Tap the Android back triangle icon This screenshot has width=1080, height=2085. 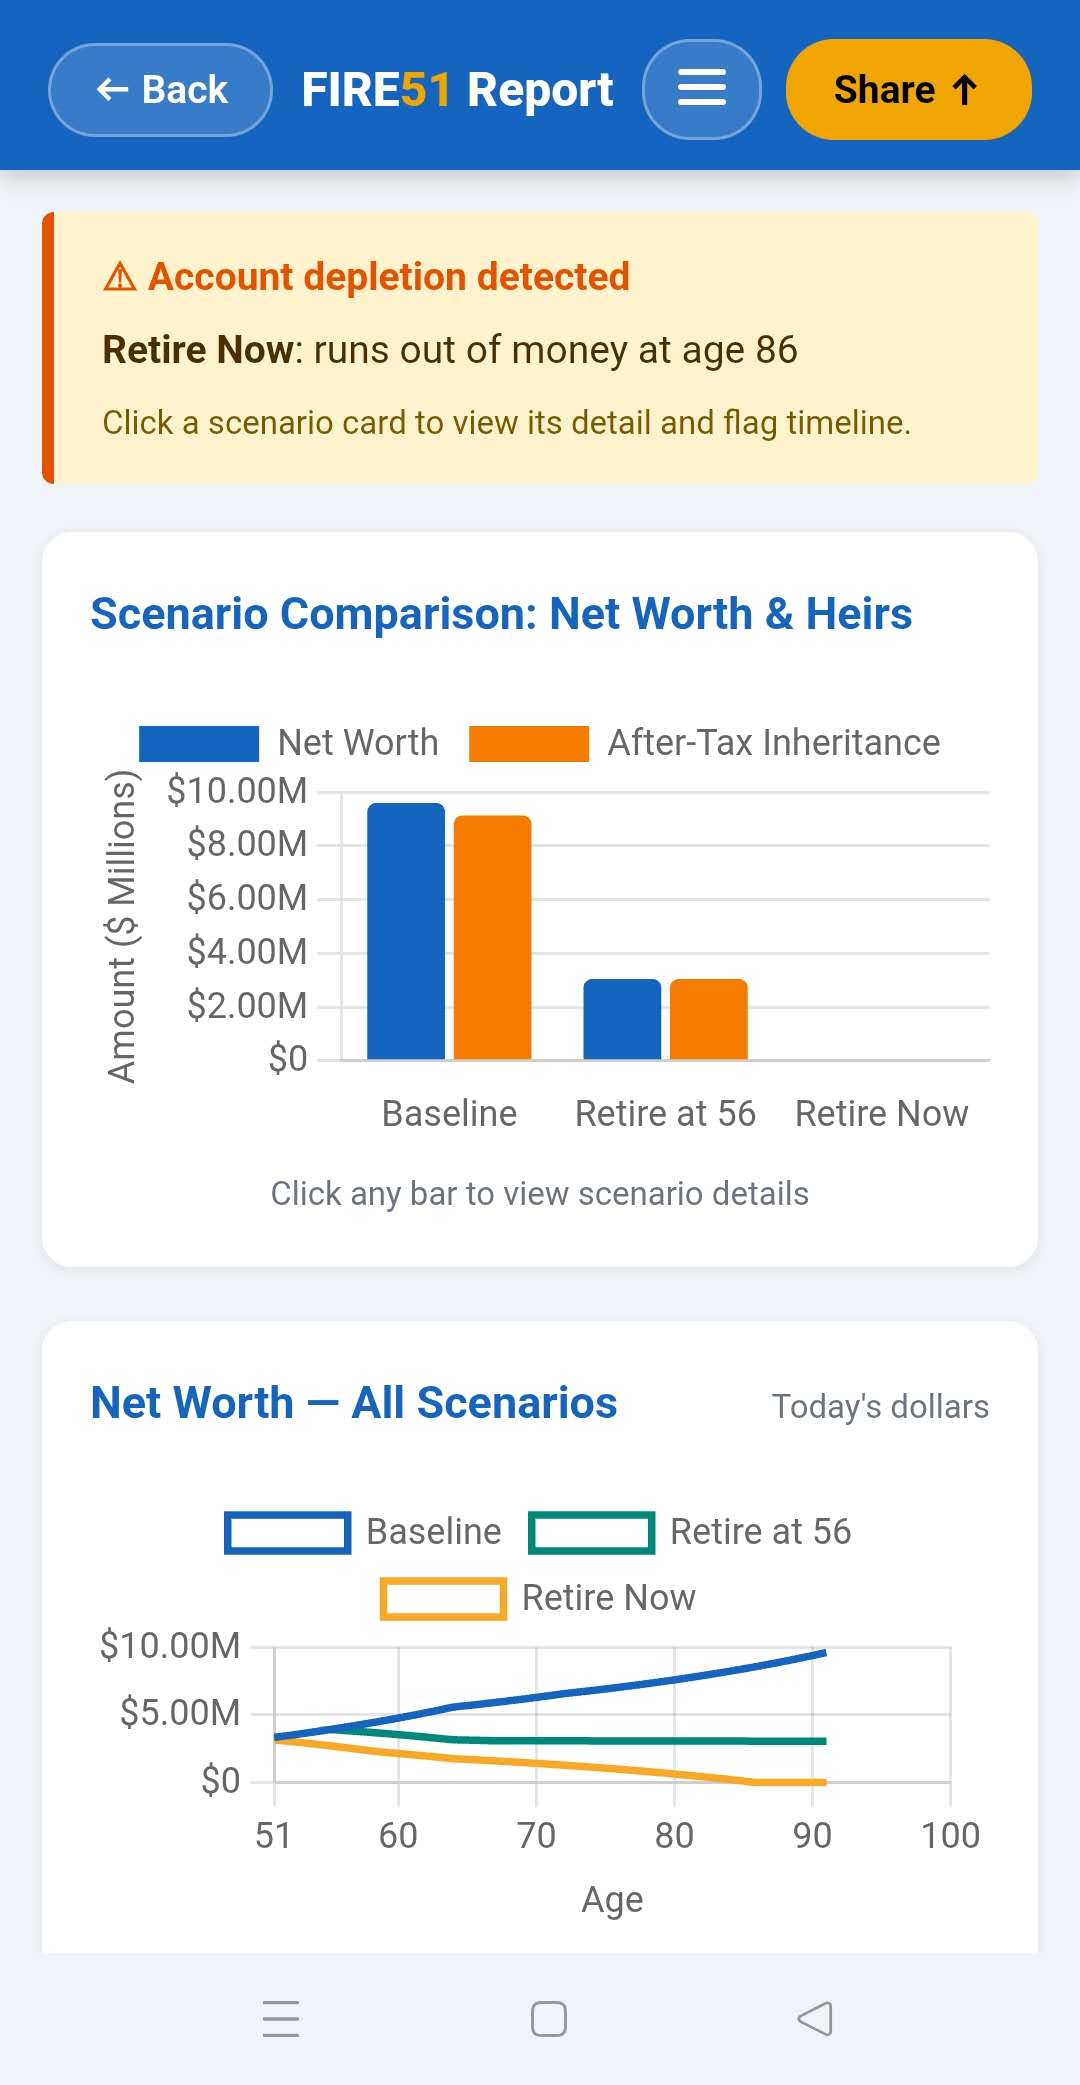[x=815, y=2018]
